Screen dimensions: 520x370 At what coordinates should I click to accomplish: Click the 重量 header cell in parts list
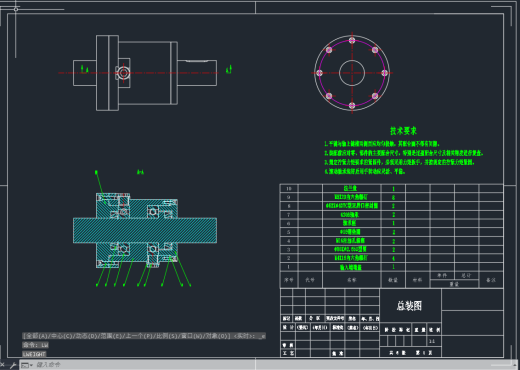tap(454, 284)
